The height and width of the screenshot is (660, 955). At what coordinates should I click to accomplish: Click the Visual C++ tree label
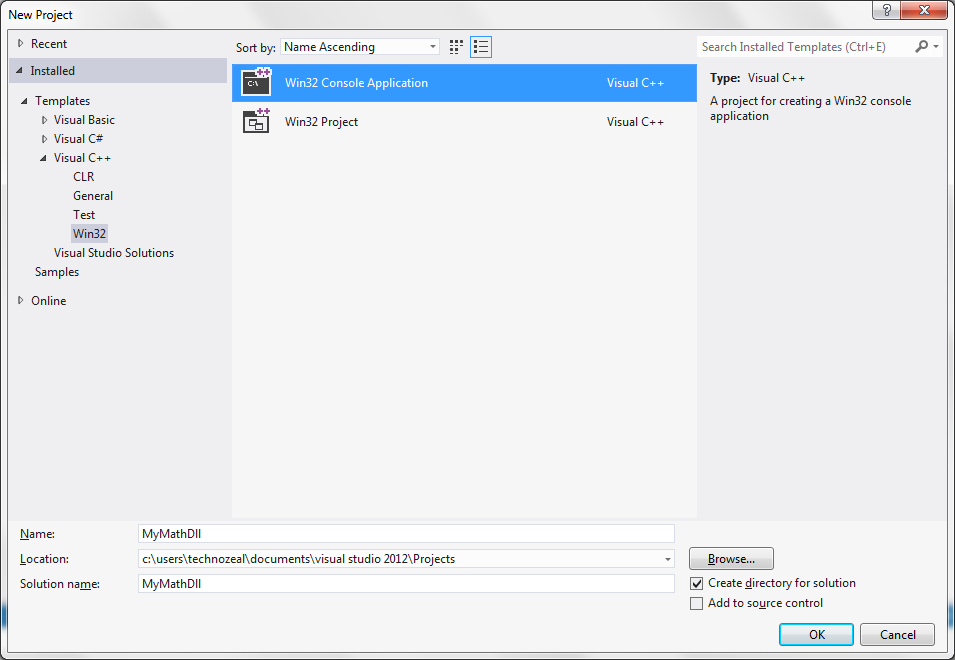[82, 158]
